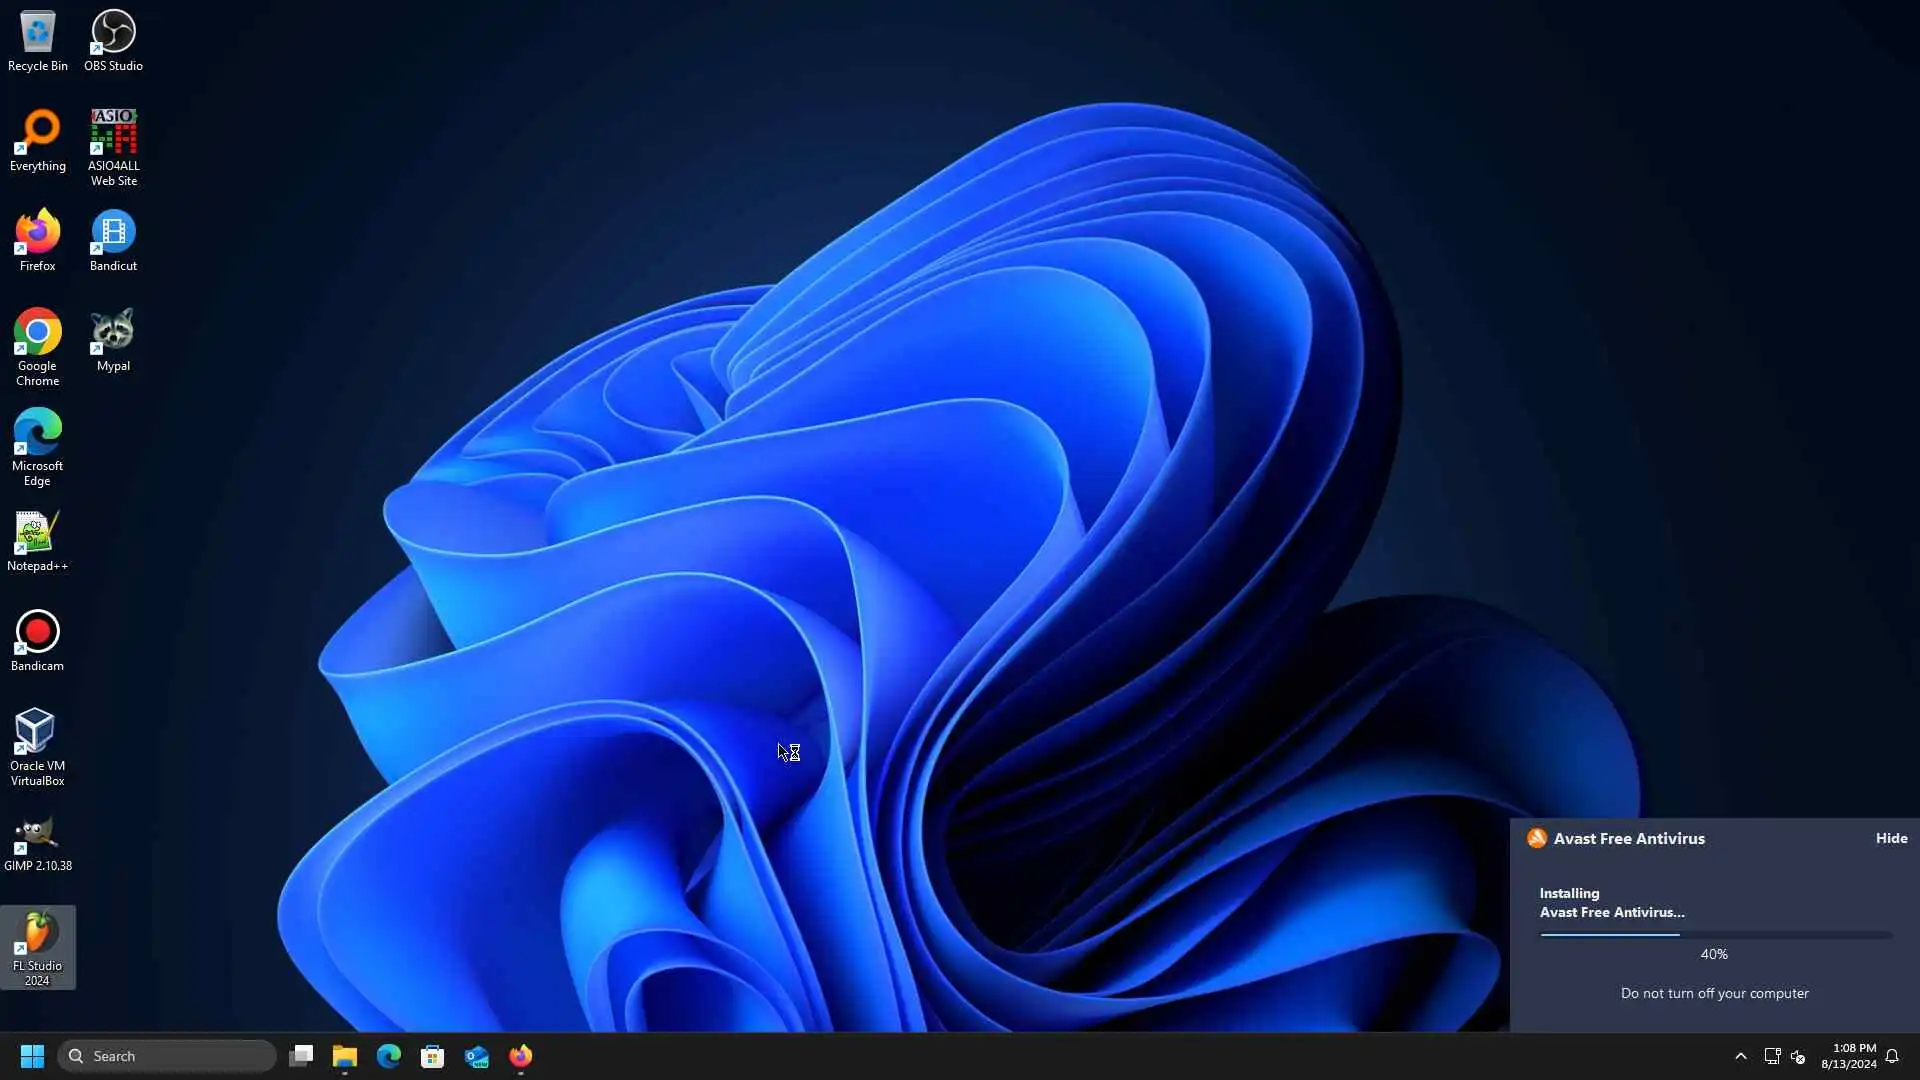Hide the Avast Free Antivirus popup
The width and height of the screenshot is (1920, 1080).
pyautogui.click(x=1891, y=838)
